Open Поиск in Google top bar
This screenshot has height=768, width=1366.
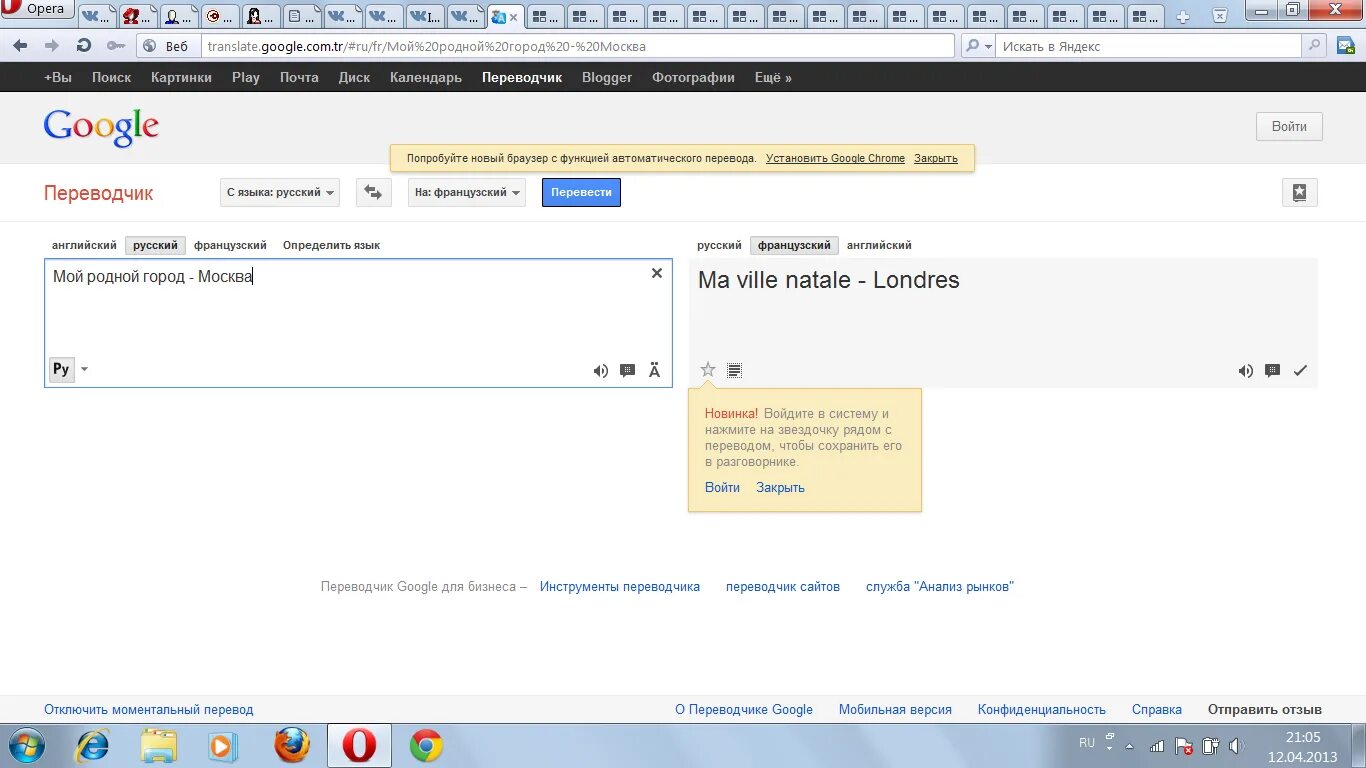[x=111, y=77]
